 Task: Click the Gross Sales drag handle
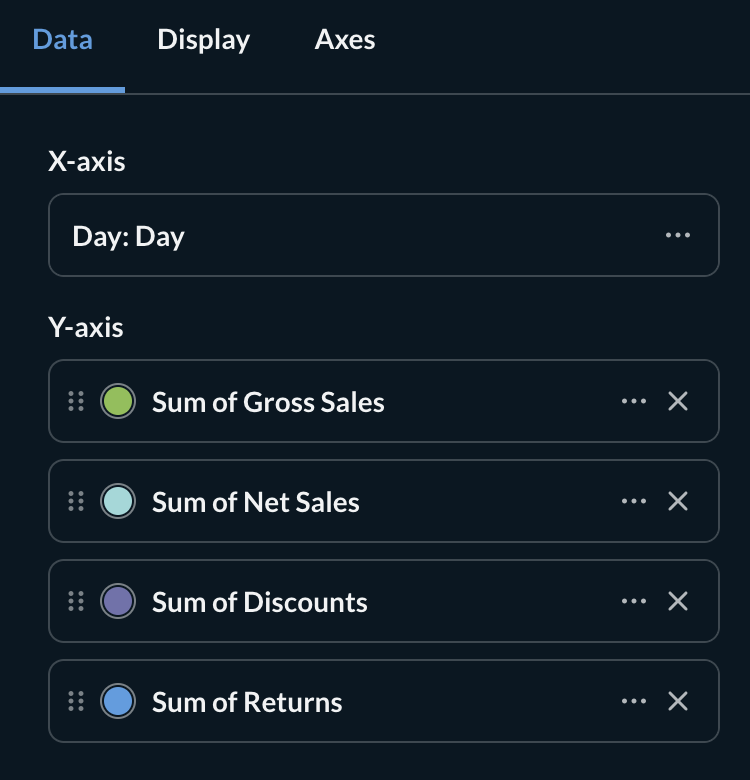(76, 401)
